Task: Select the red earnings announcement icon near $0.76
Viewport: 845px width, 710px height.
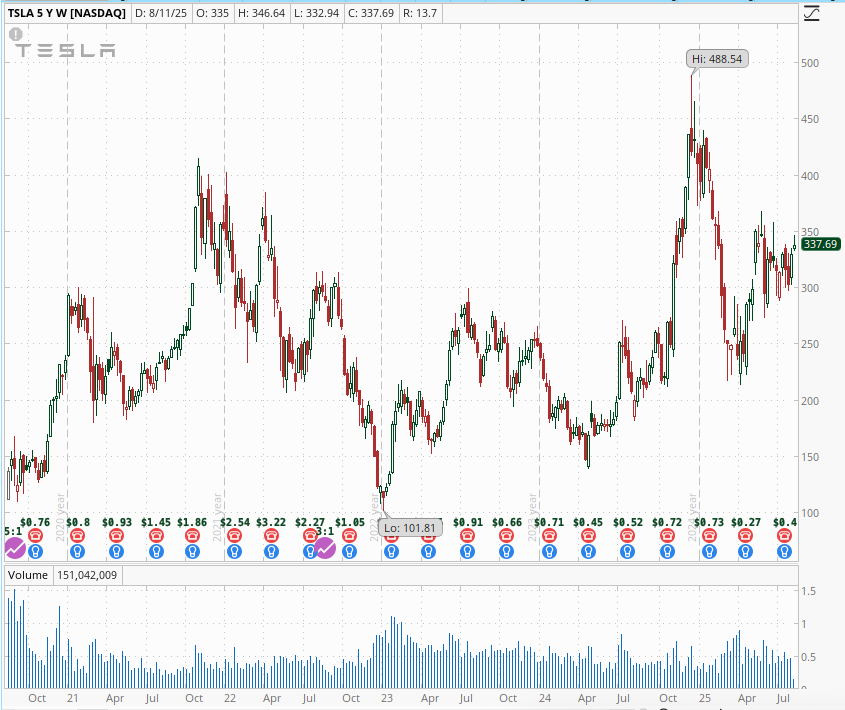Action: click(x=37, y=535)
